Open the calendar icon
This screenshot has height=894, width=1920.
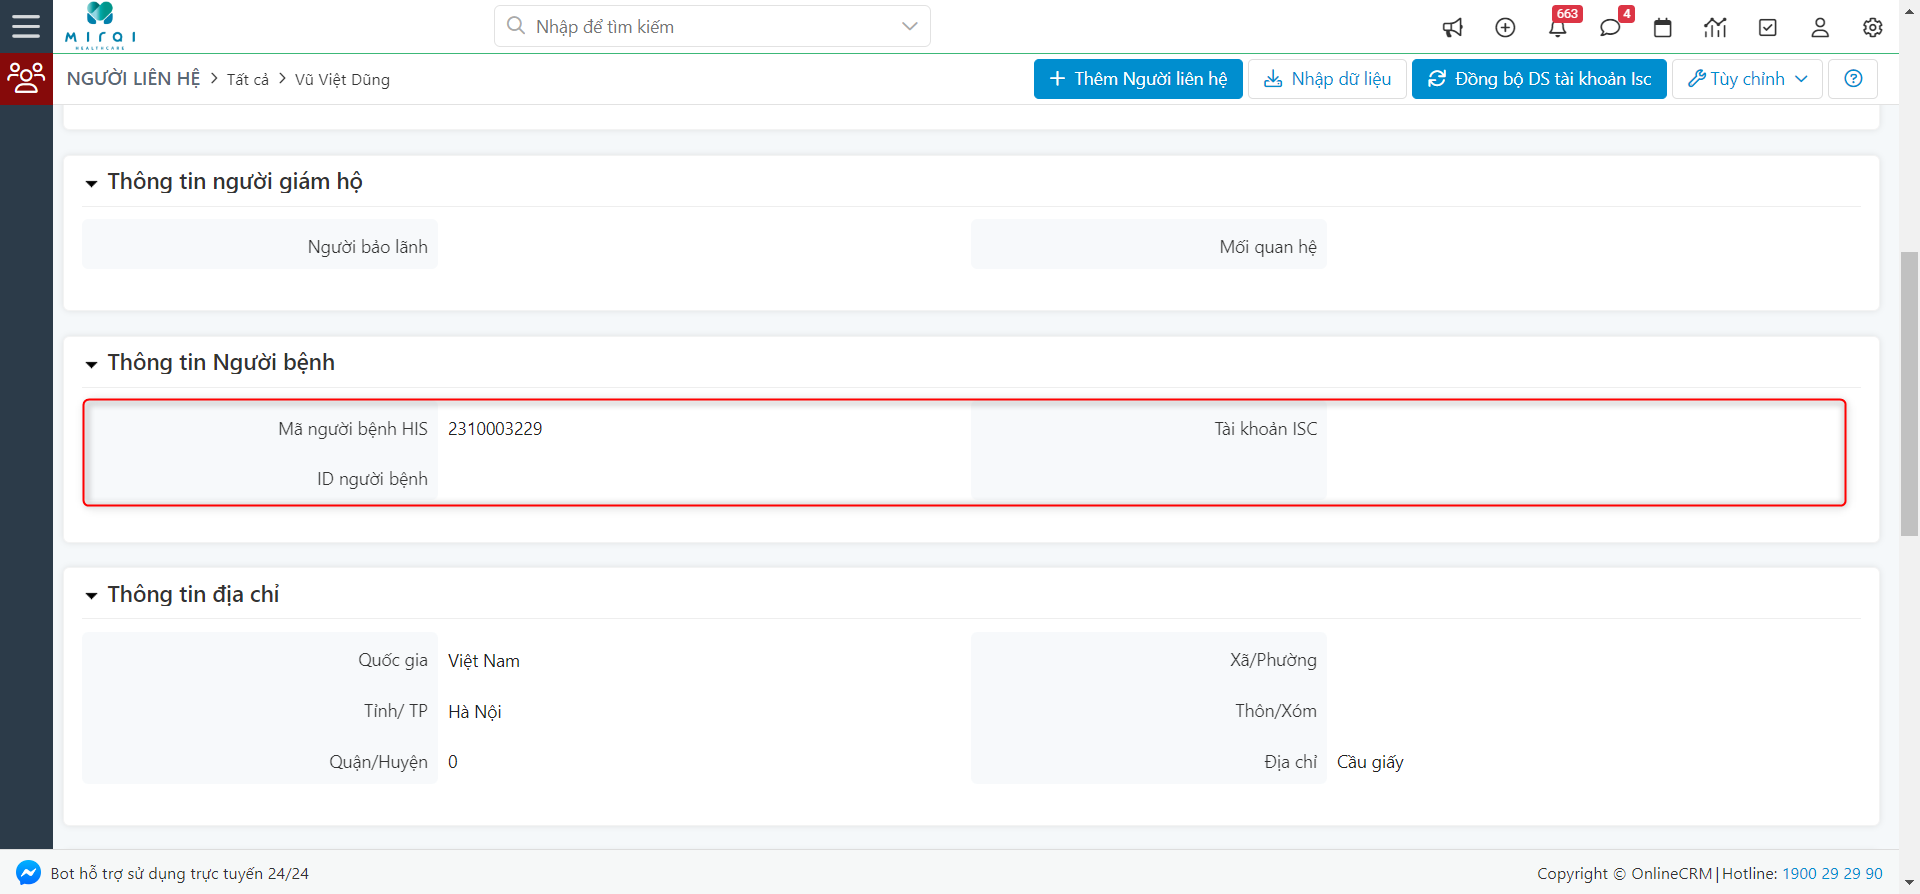pyautogui.click(x=1663, y=27)
